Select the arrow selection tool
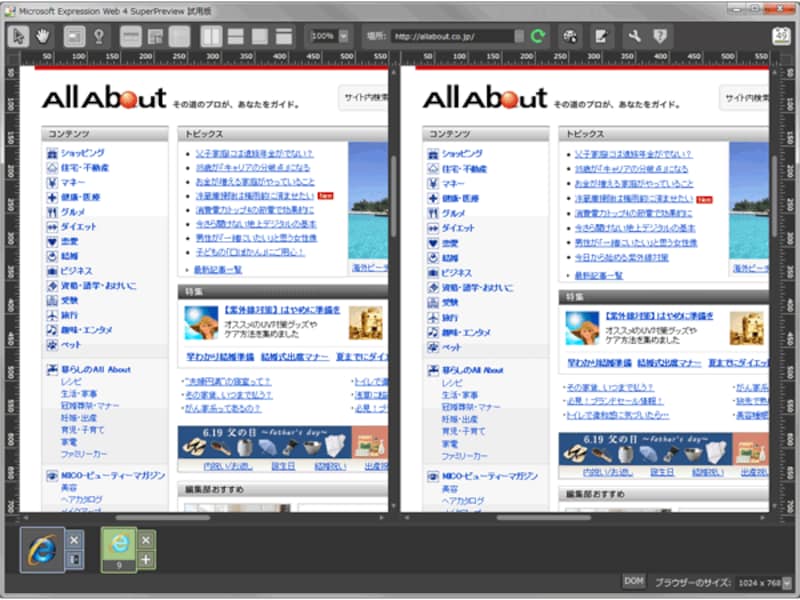800x600 pixels. (x=18, y=35)
